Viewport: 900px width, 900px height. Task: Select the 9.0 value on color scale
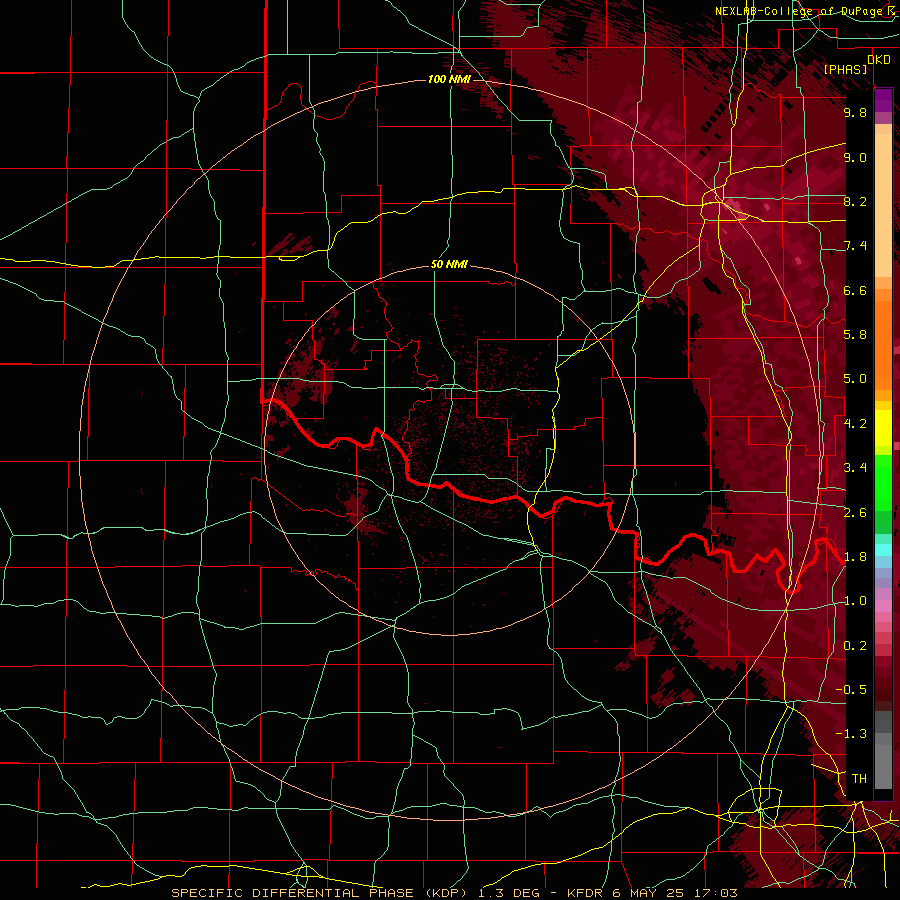point(855,158)
